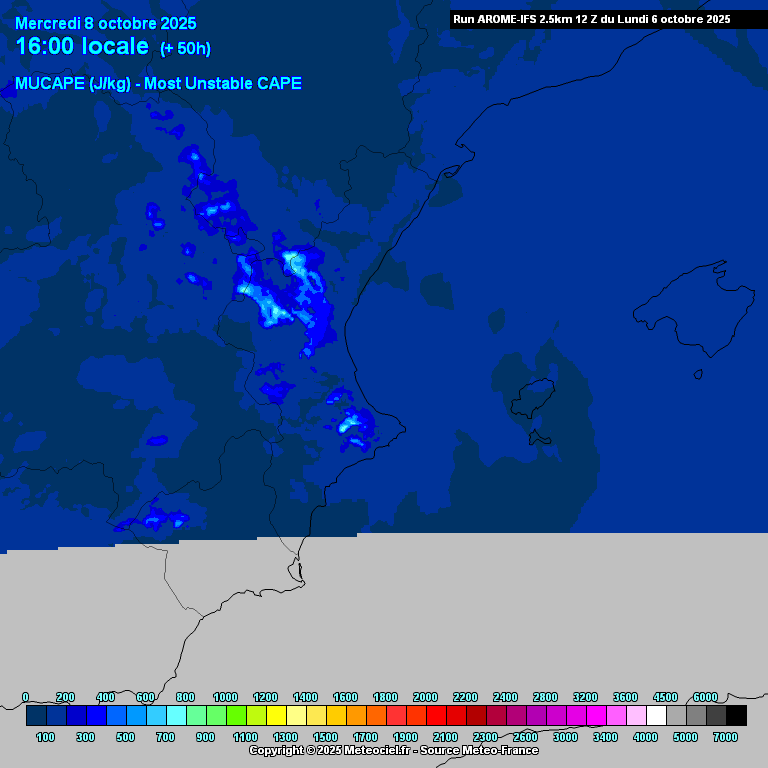
Task: Click the "Mercredi 8 octobre 2025" date
Action: (105, 23)
